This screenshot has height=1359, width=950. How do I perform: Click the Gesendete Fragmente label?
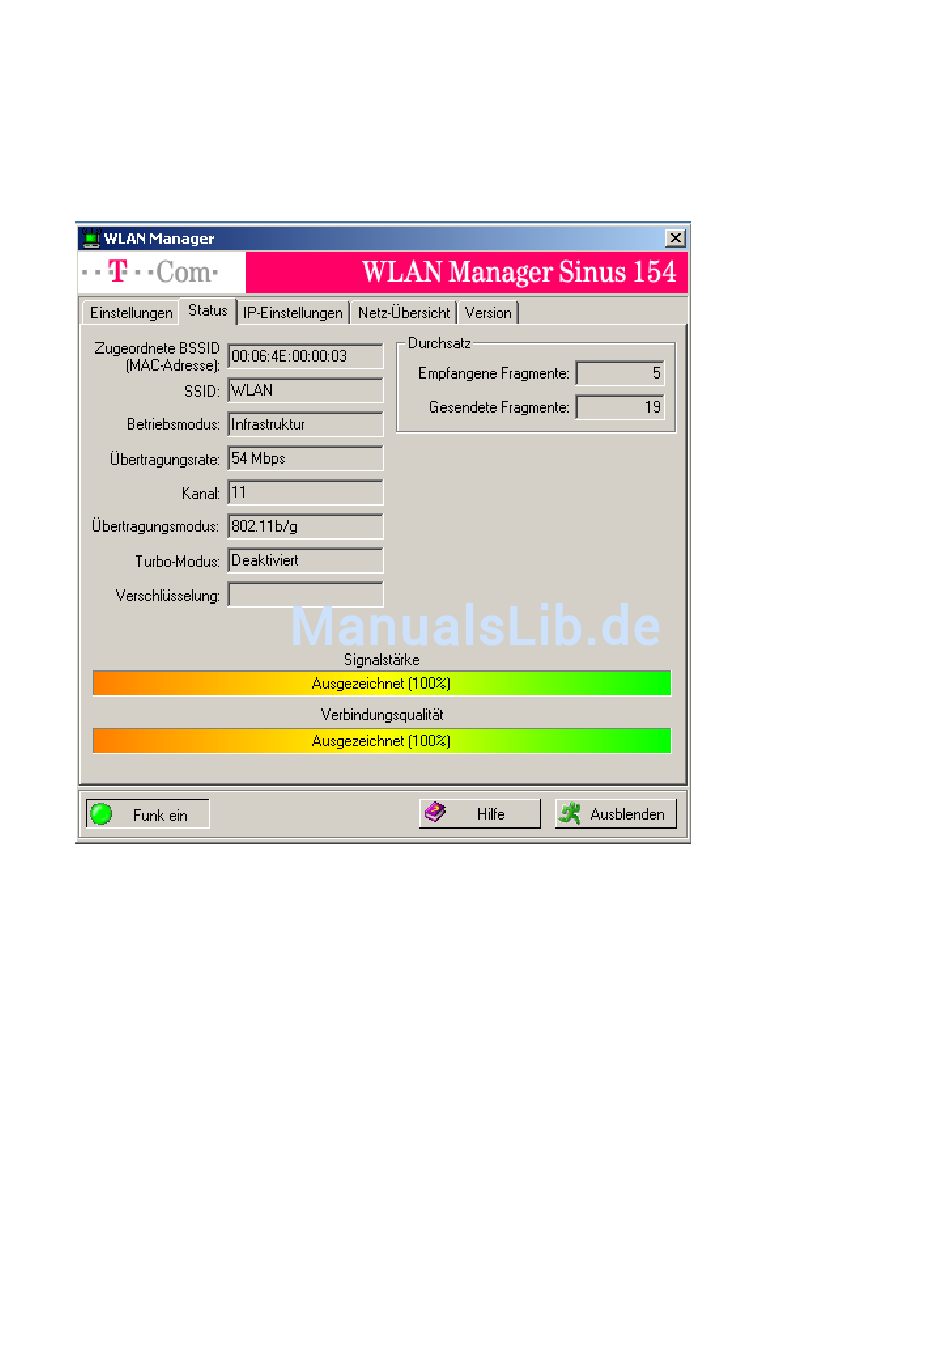tap(499, 408)
